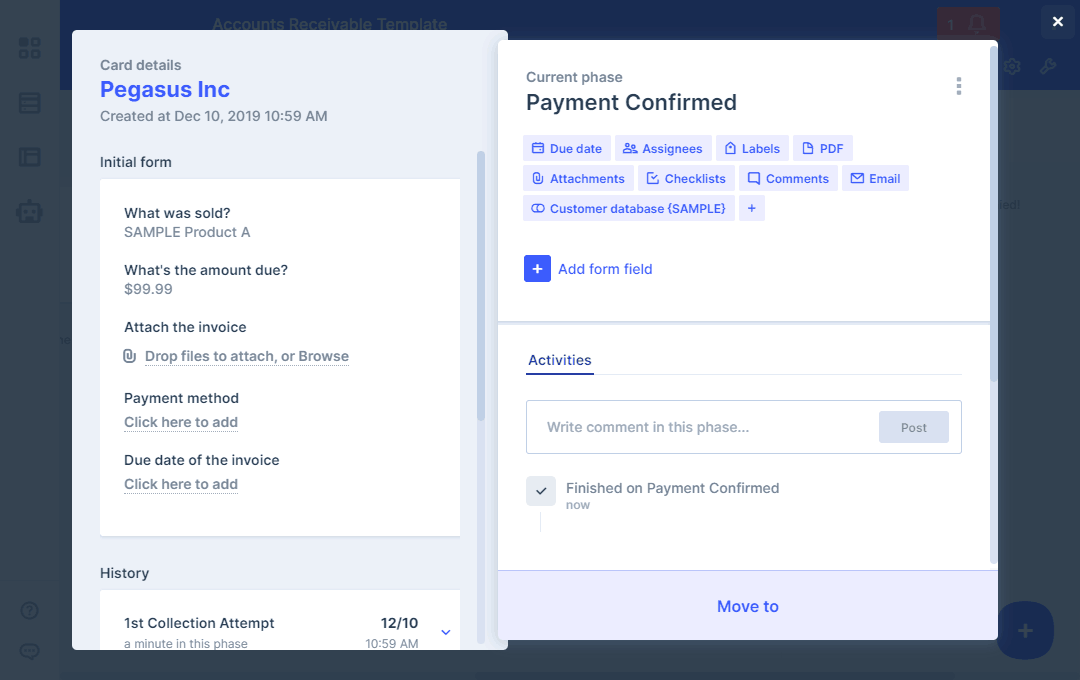The image size is (1080, 680).
Task: Open the Labels field chip
Action: click(752, 149)
